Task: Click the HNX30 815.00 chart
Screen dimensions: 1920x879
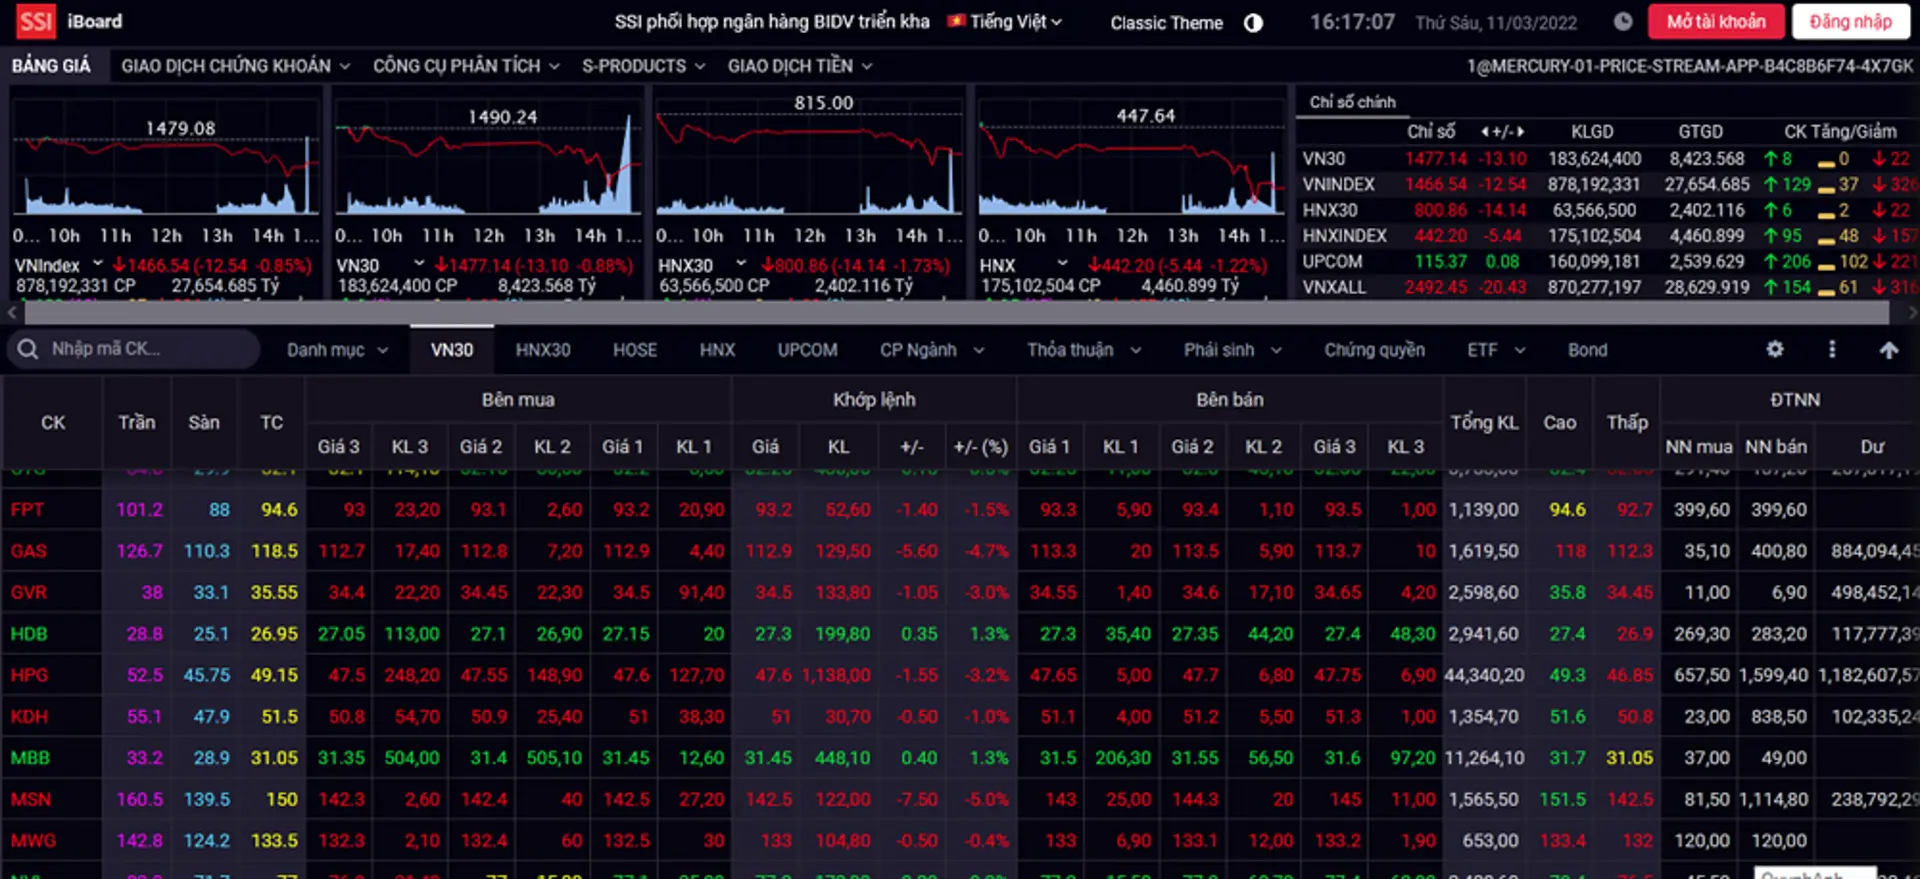Action: tap(810, 155)
